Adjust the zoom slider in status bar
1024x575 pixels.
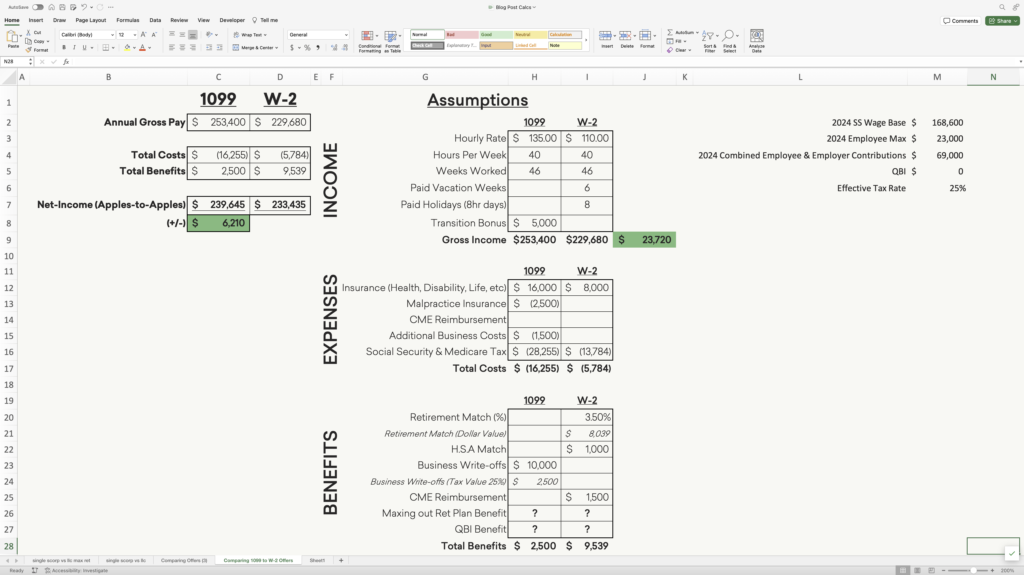[x=972, y=570]
